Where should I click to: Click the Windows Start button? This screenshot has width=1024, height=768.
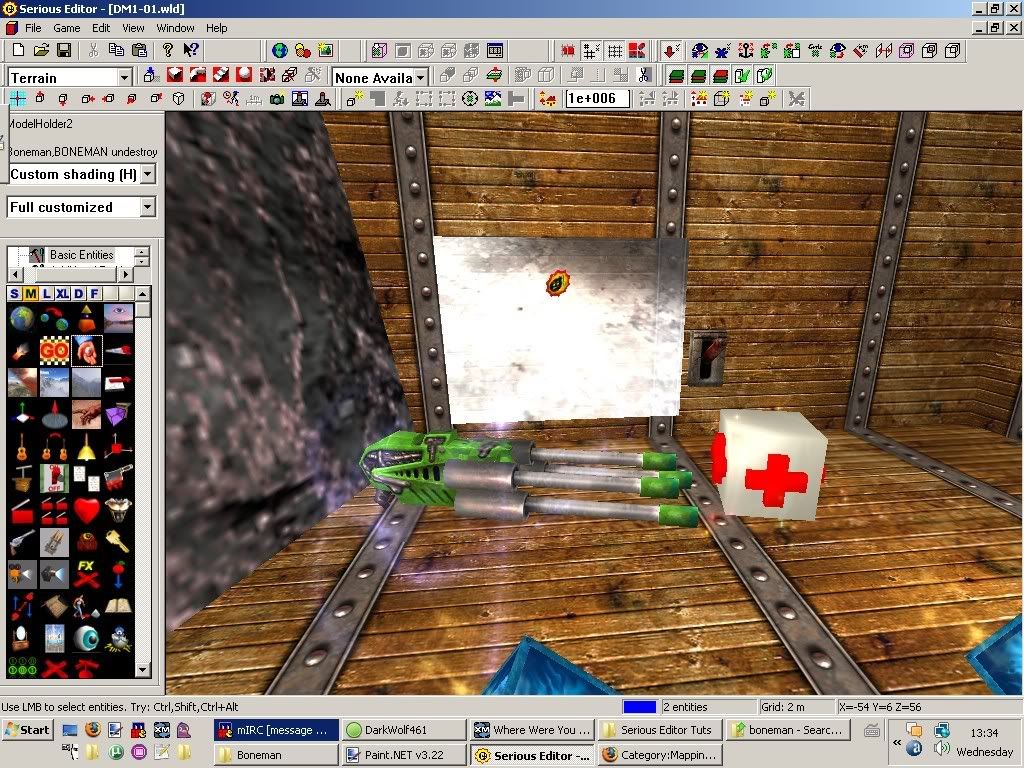(27, 729)
